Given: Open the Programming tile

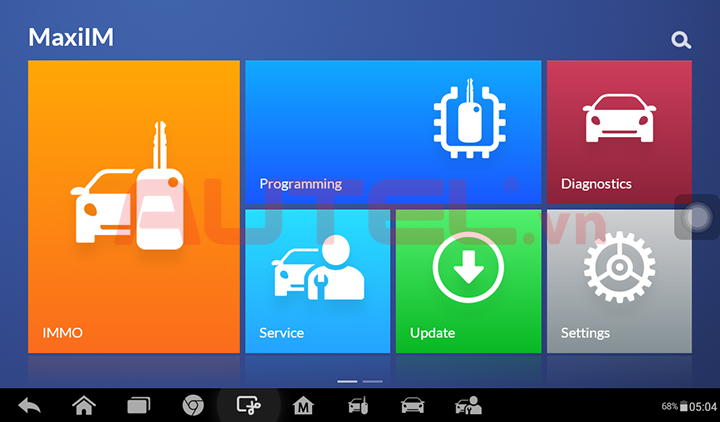Looking at the screenshot, I should pyautogui.click(x=393, y=132).
